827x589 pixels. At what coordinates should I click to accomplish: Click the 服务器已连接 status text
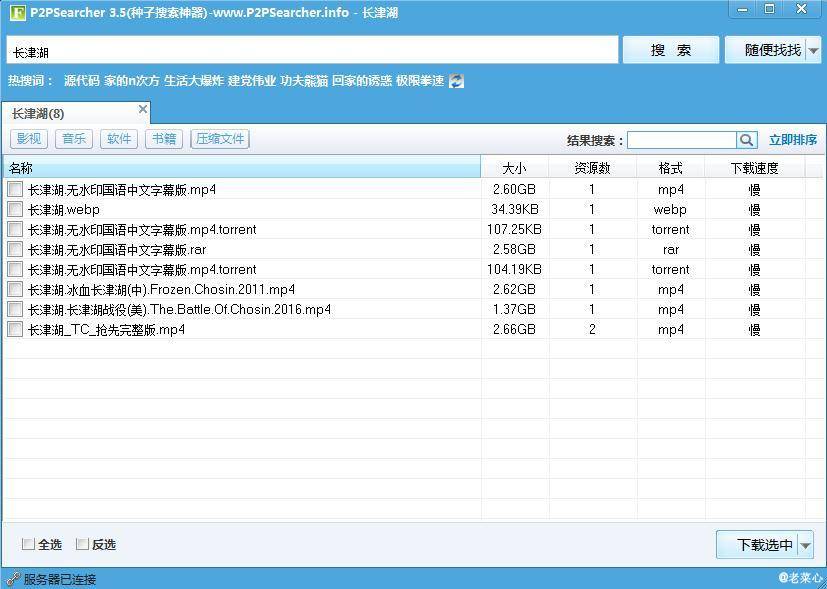60,580
